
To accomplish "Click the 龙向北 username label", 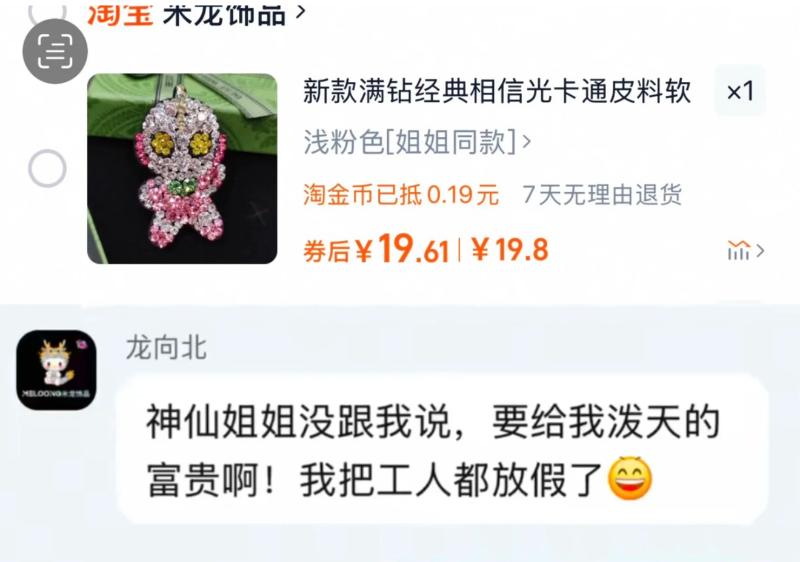I will tap(166, 348).
